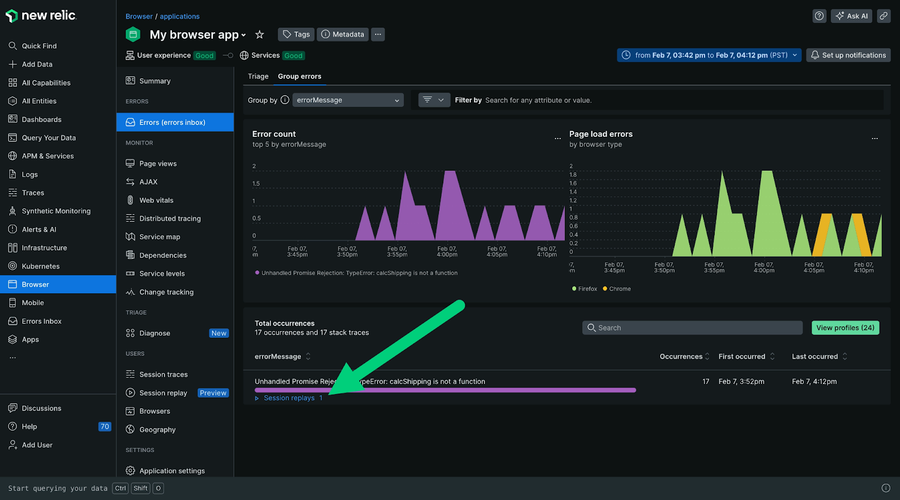Open the errorMessage group-by dropdown

349,100
